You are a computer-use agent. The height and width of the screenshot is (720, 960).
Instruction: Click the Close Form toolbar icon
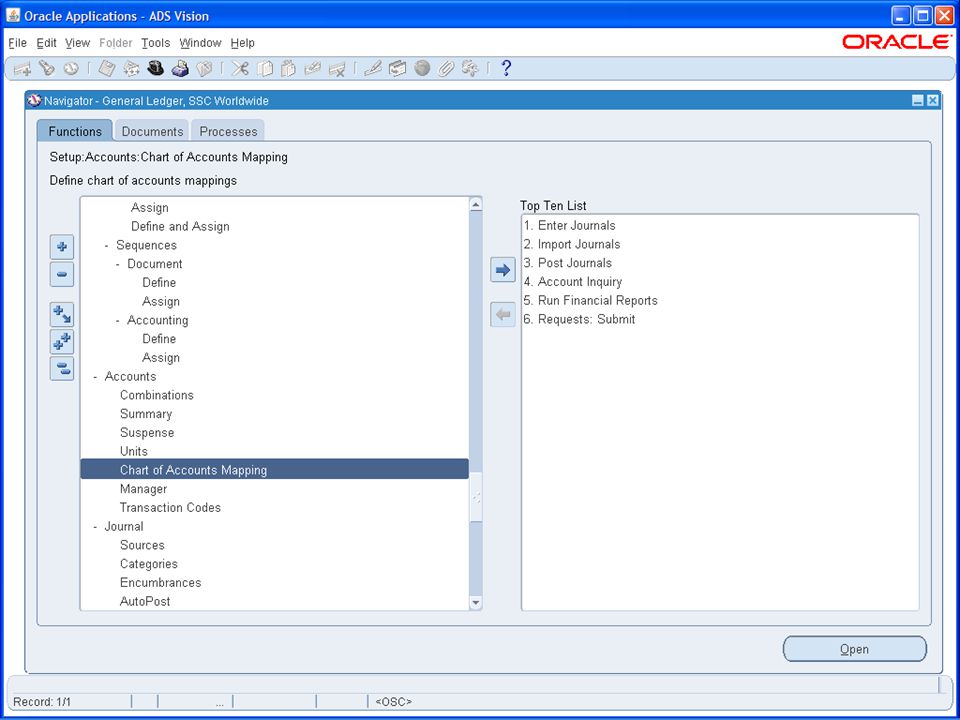click(204, 69)
